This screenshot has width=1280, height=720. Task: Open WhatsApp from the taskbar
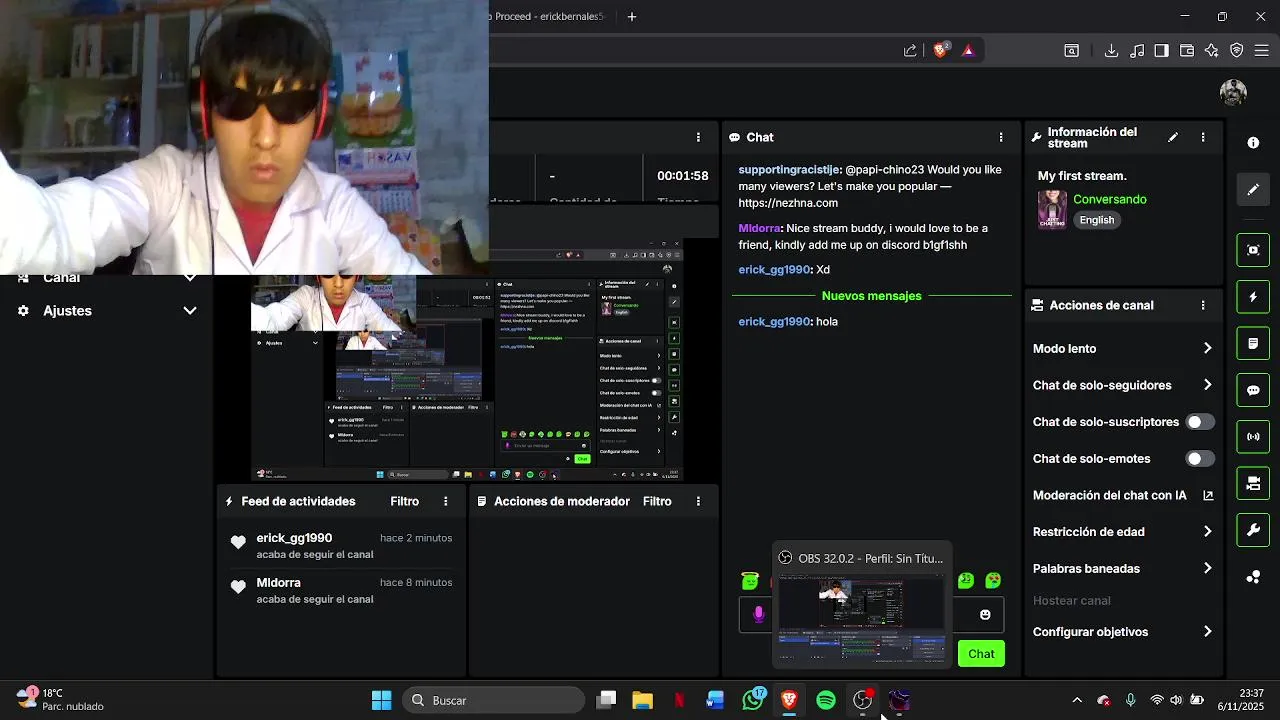752,700
